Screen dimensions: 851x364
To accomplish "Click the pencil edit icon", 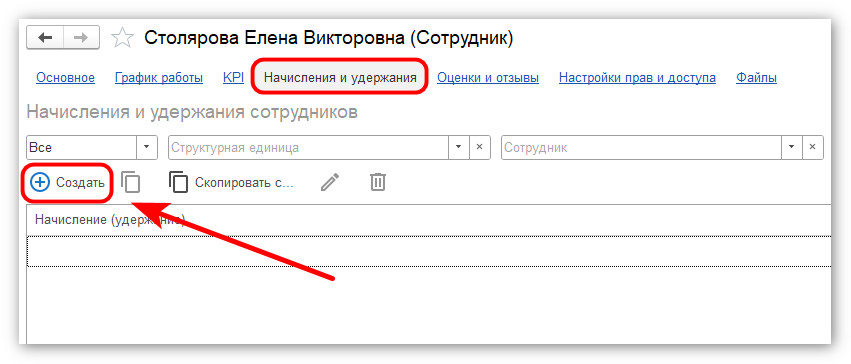I will [329, 182].
